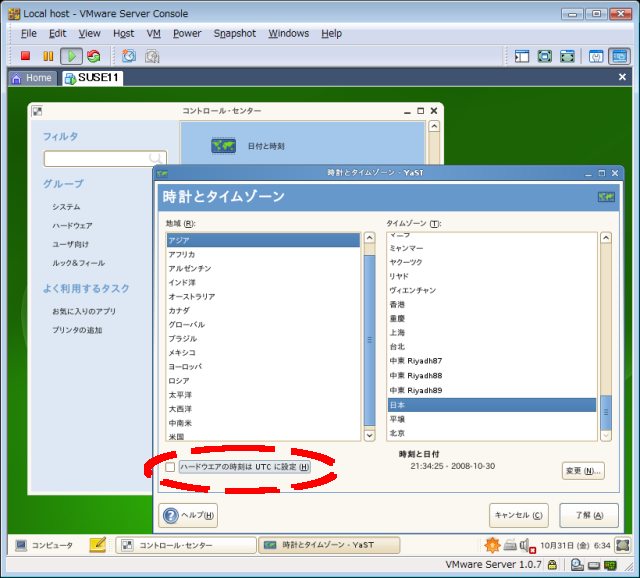Click the green Power On play icon
This screenshot has height=578, width=640.
coord(71,56)
